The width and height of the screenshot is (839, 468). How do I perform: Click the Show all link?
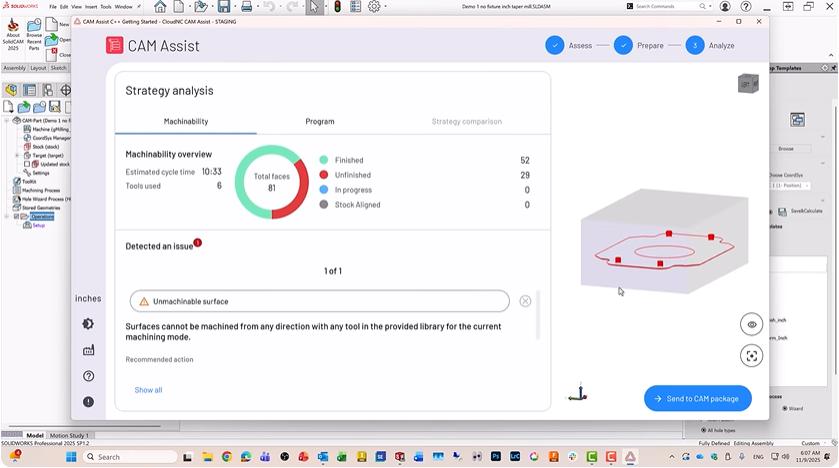tap(148, 390)
